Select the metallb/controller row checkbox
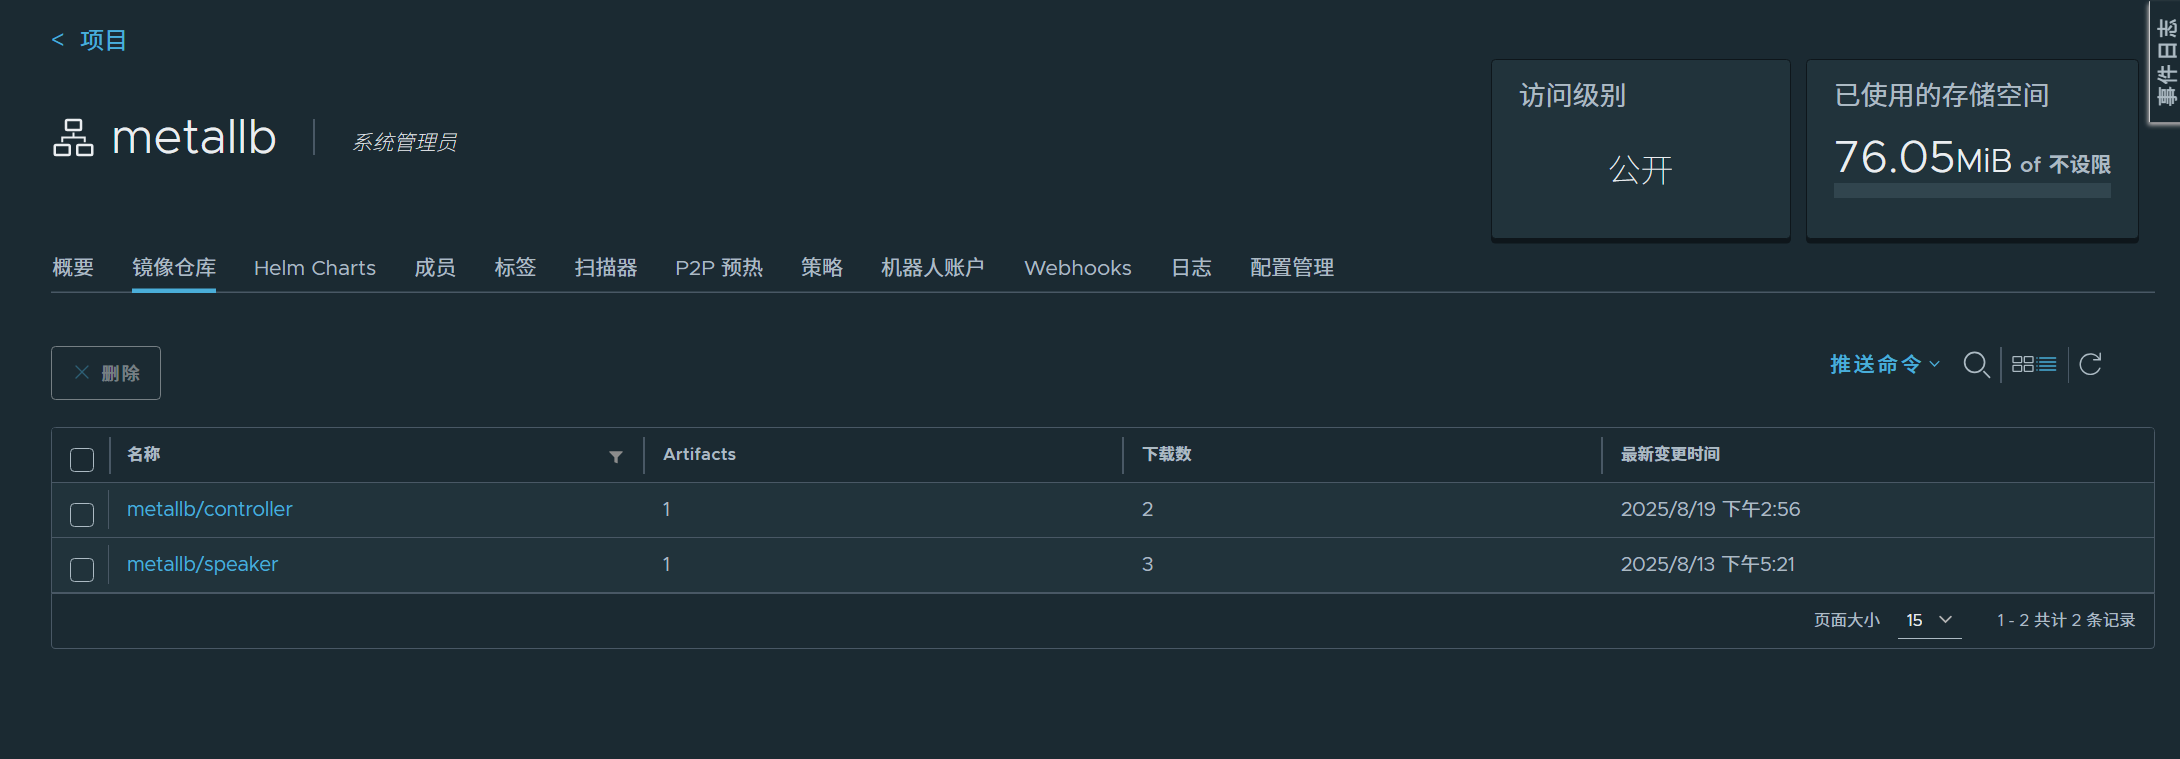This screenshot has width=2180, height=759. (82, 514)
